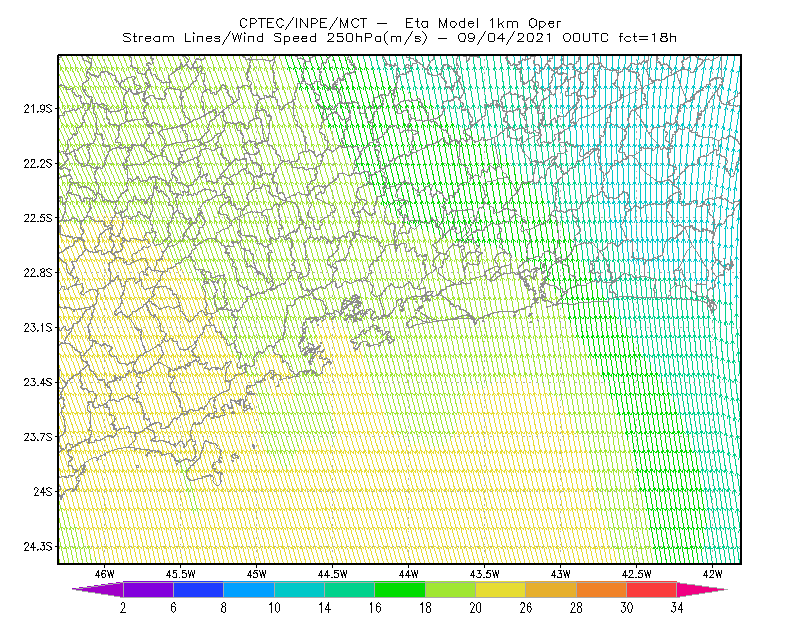Click the chart title 'Eta Model 1km Oper'

(483, 23)
